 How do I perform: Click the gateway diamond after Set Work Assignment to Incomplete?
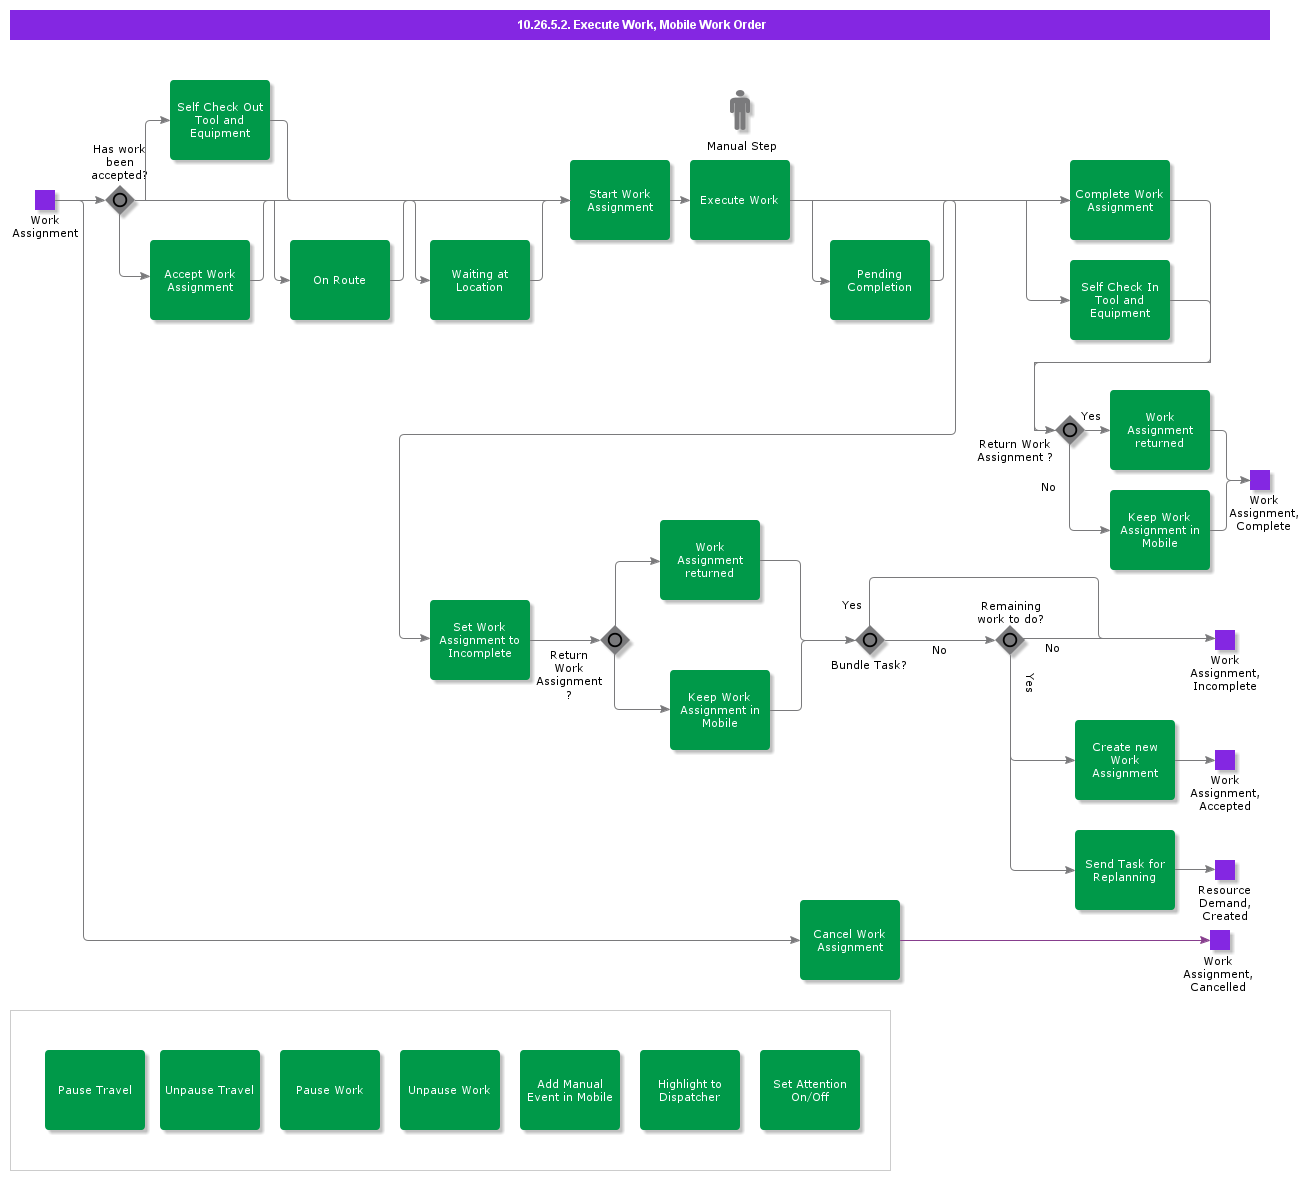pos(615,640)
